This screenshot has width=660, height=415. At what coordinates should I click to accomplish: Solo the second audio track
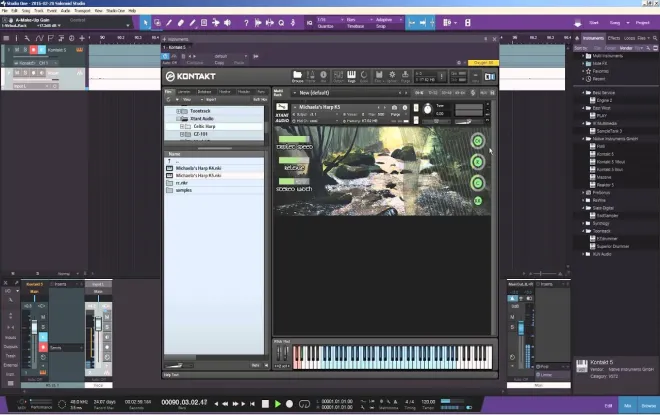coord(25,73)
